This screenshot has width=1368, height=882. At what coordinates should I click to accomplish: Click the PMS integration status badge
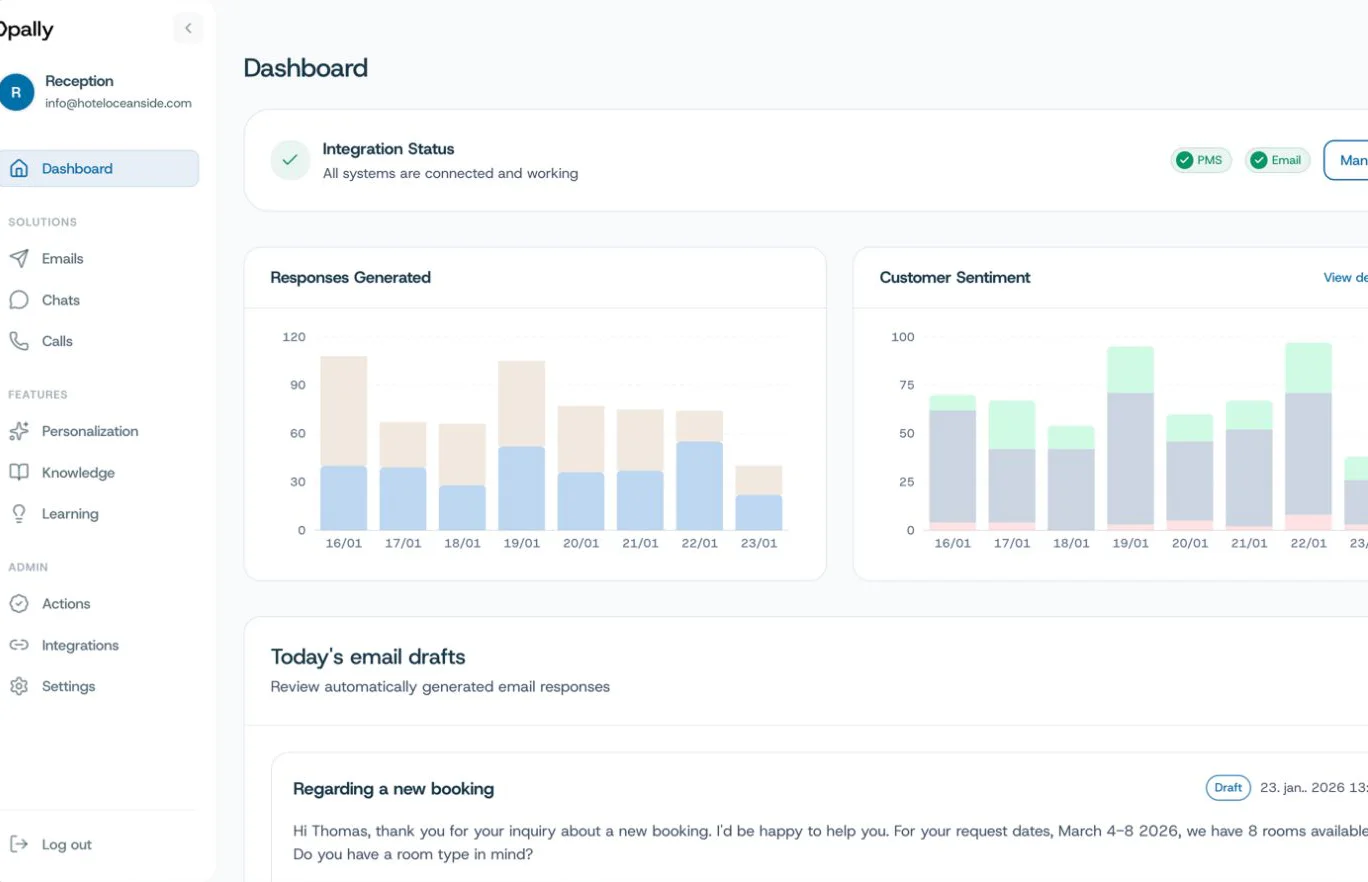pyautogui.click(x=1201, y=160)
